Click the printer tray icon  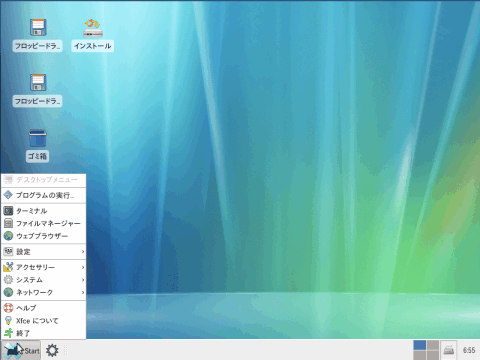click(x=449, y=350)
